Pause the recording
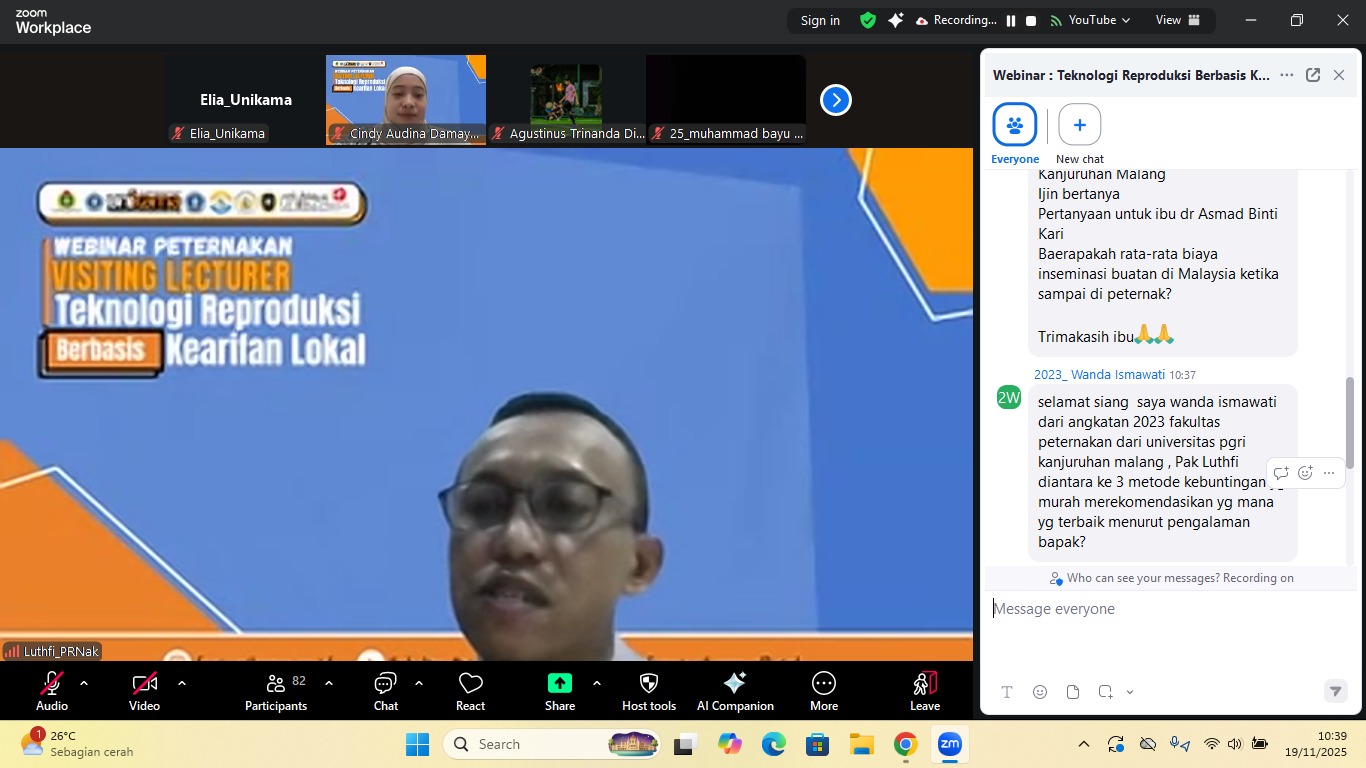 (x=1011, y=20)
